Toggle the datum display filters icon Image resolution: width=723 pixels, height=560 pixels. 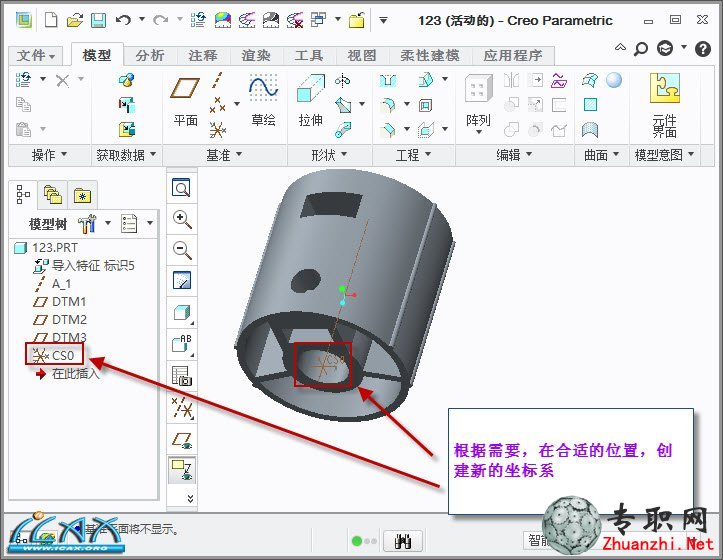point(182,408)
